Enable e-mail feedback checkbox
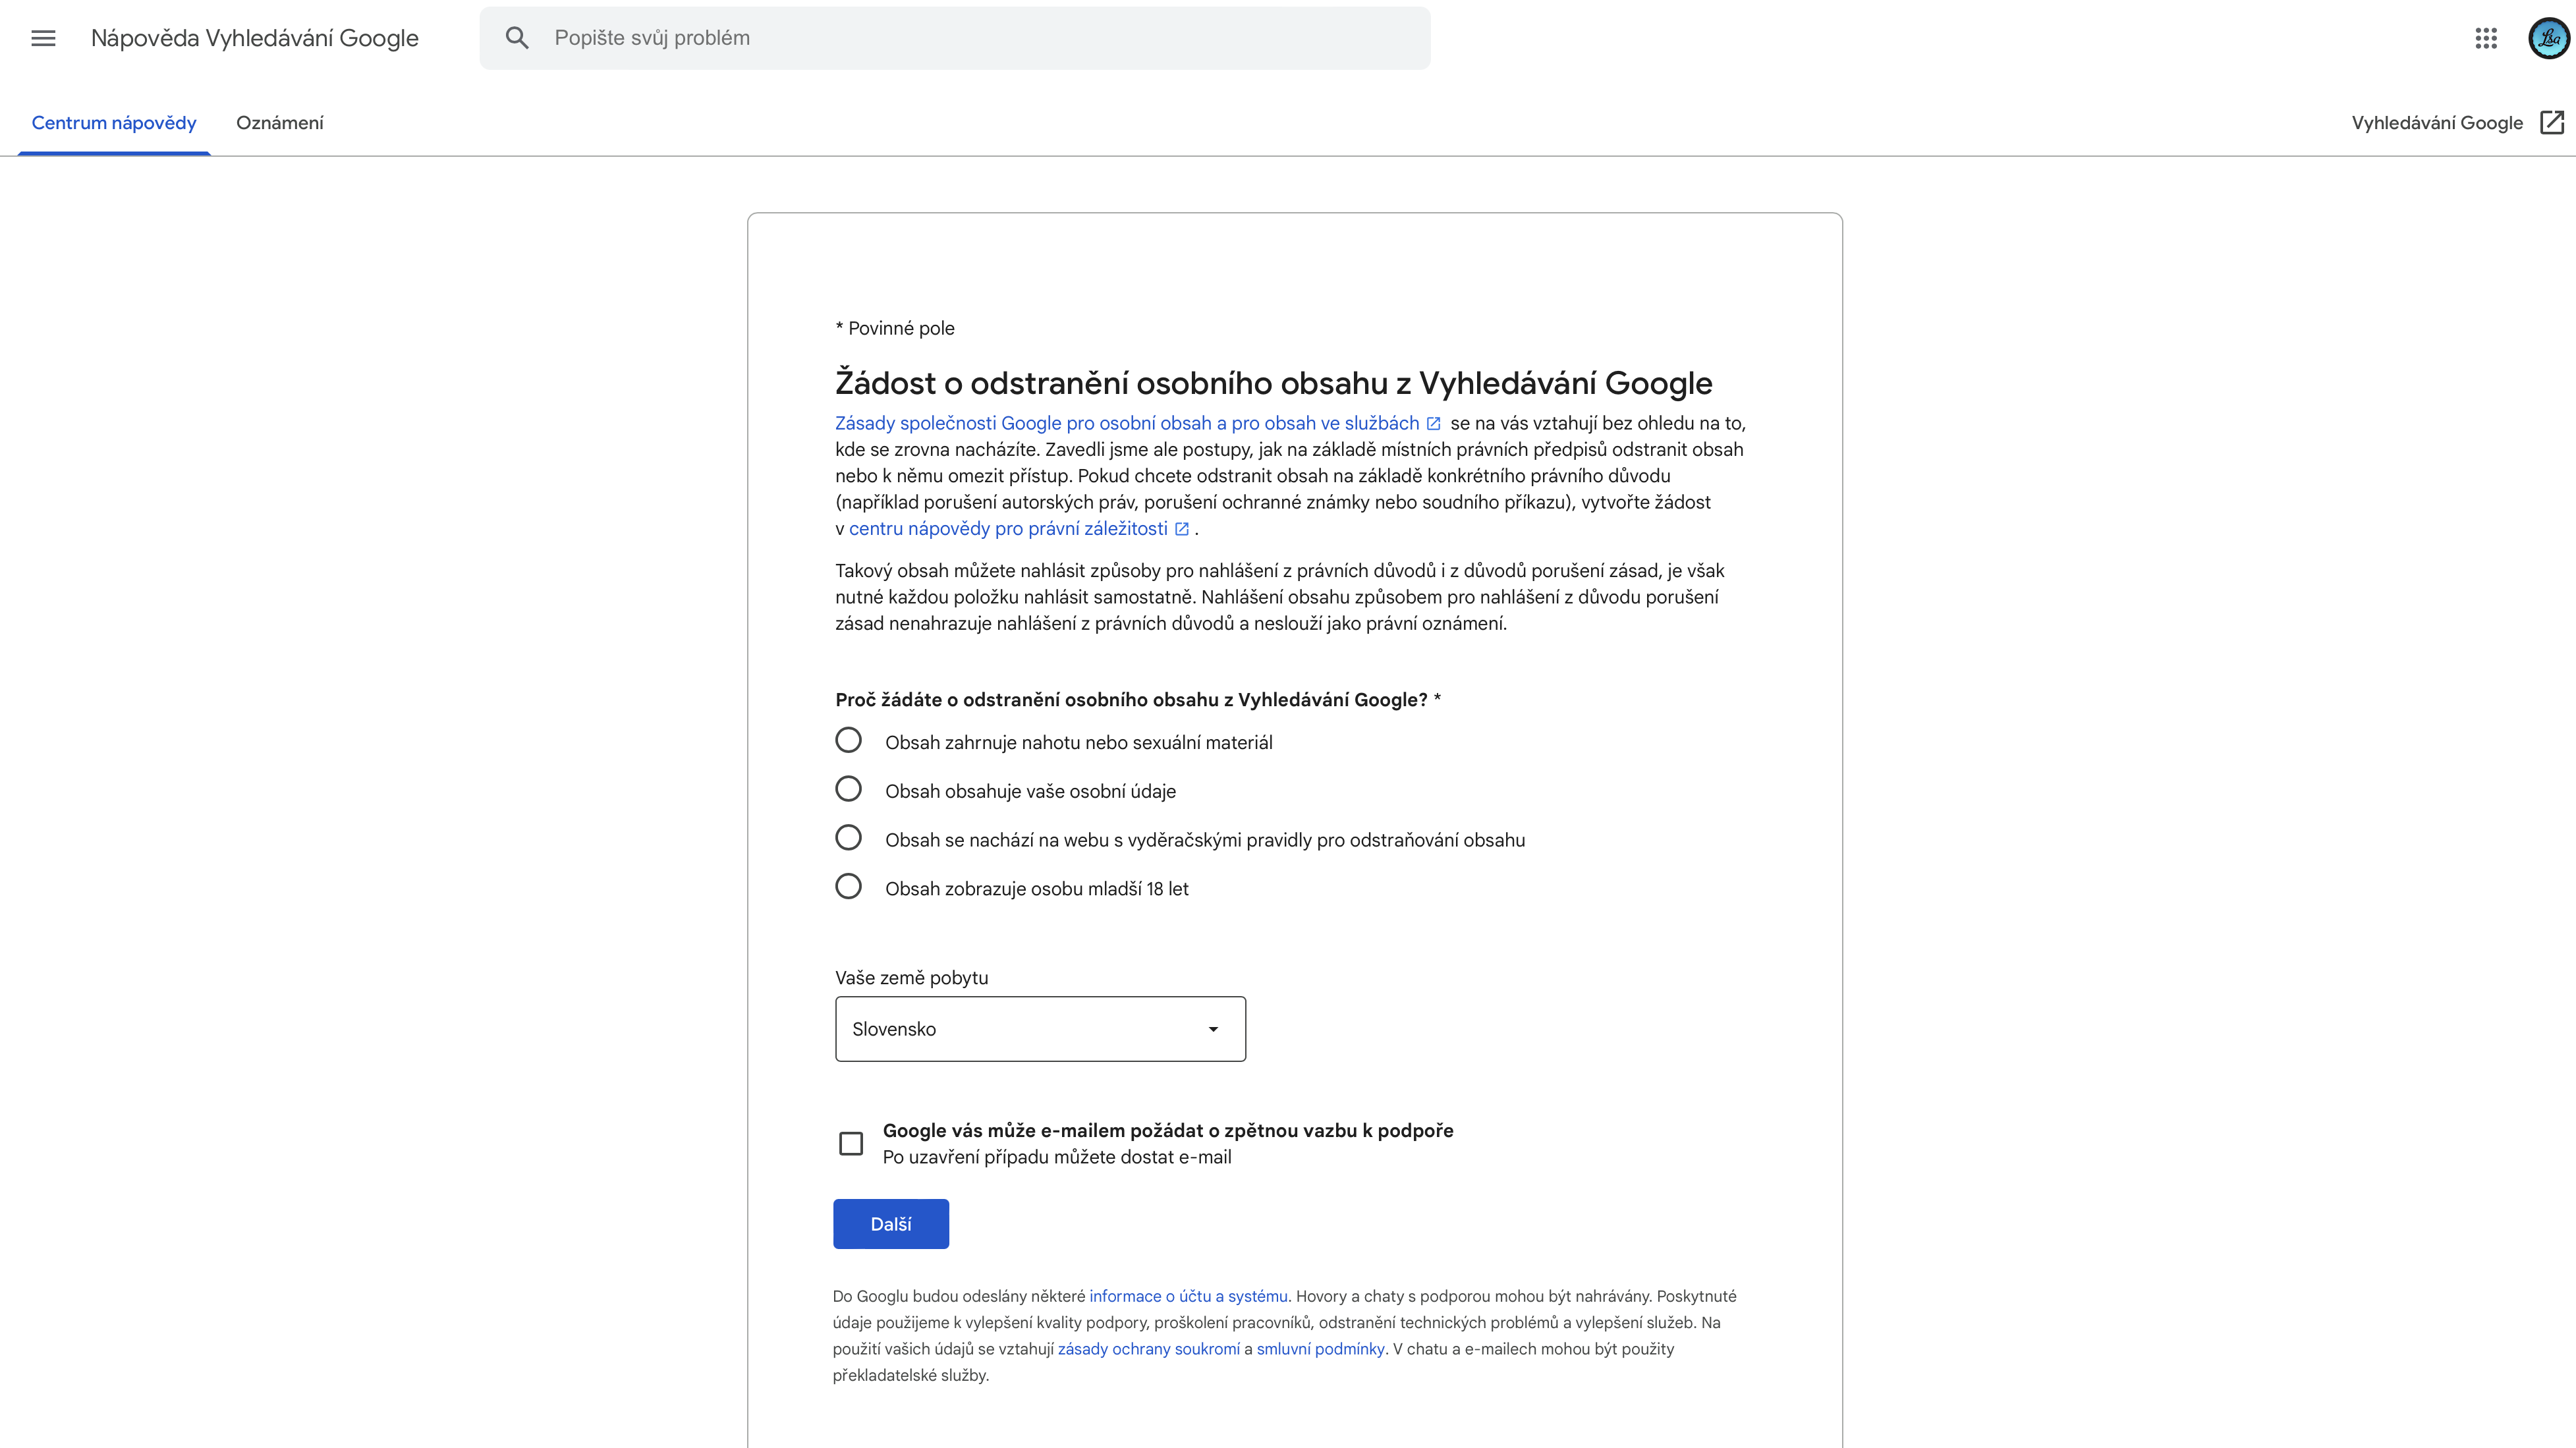This screenshot has height=1448, width=2576. [851, 1143]
